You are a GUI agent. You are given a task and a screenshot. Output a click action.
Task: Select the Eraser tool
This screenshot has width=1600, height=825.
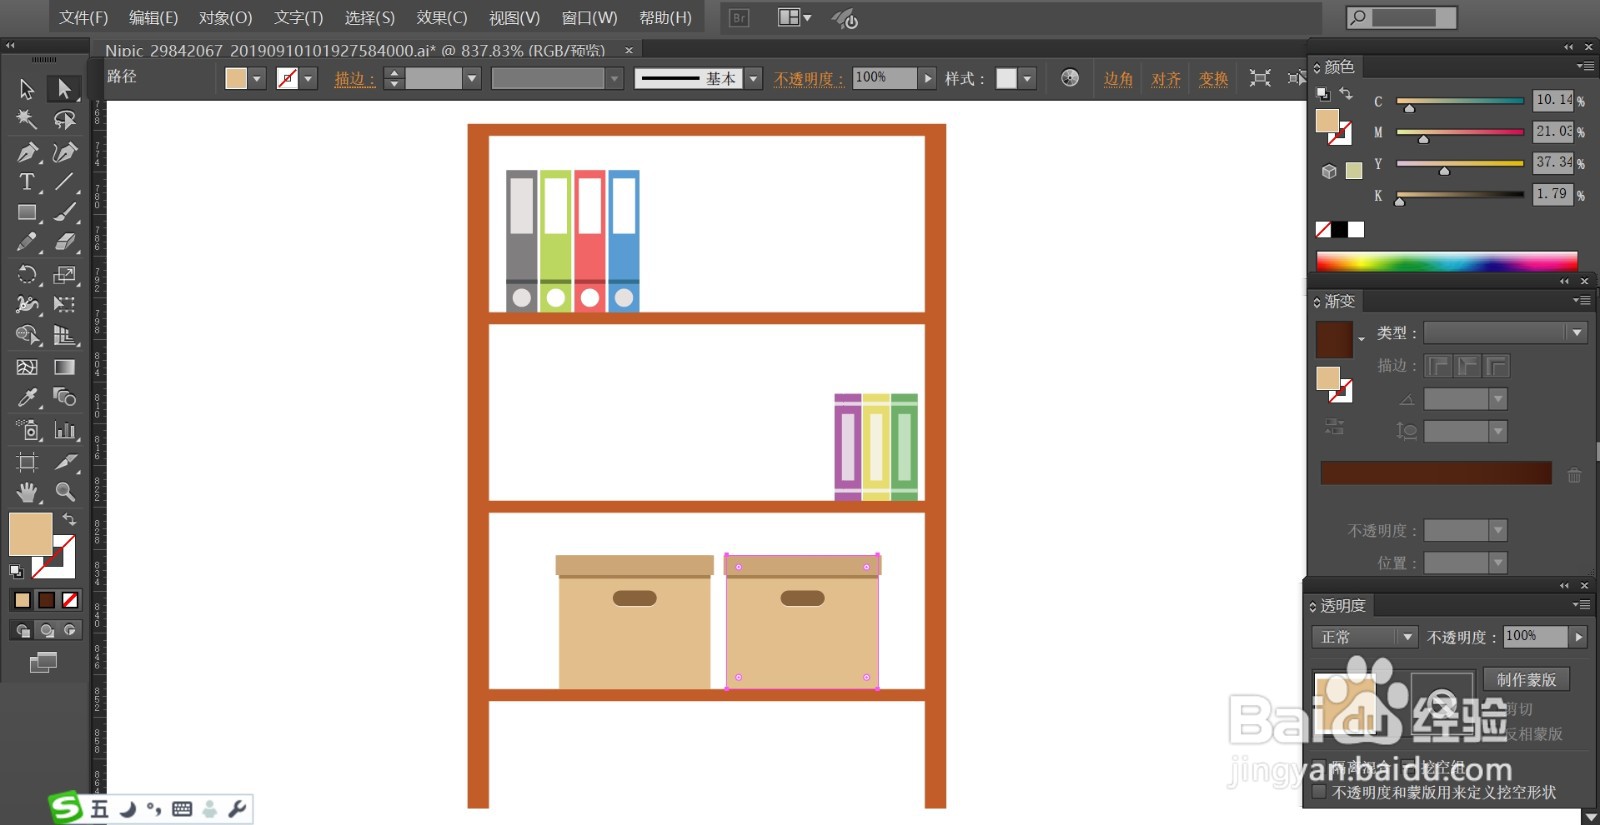click(x=65, y=242)
